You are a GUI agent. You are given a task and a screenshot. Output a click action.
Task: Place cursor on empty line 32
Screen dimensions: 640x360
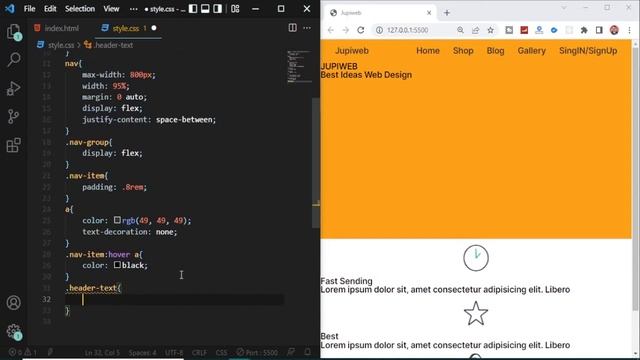click(x=176, y=299)
